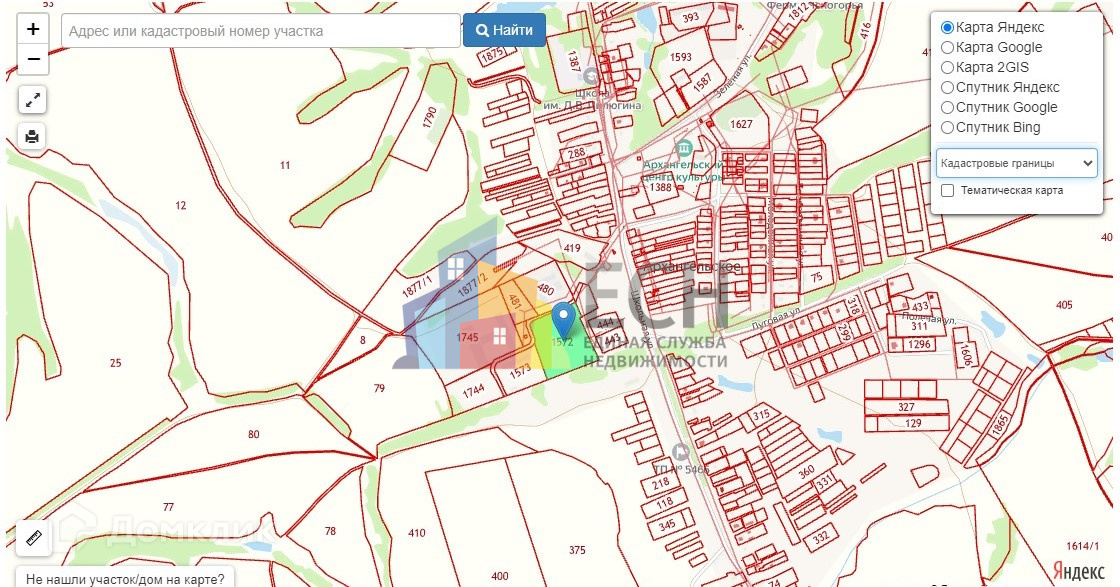
Task: Click parcel label 12
Action: pyautogui.click(x=181, y=206)
